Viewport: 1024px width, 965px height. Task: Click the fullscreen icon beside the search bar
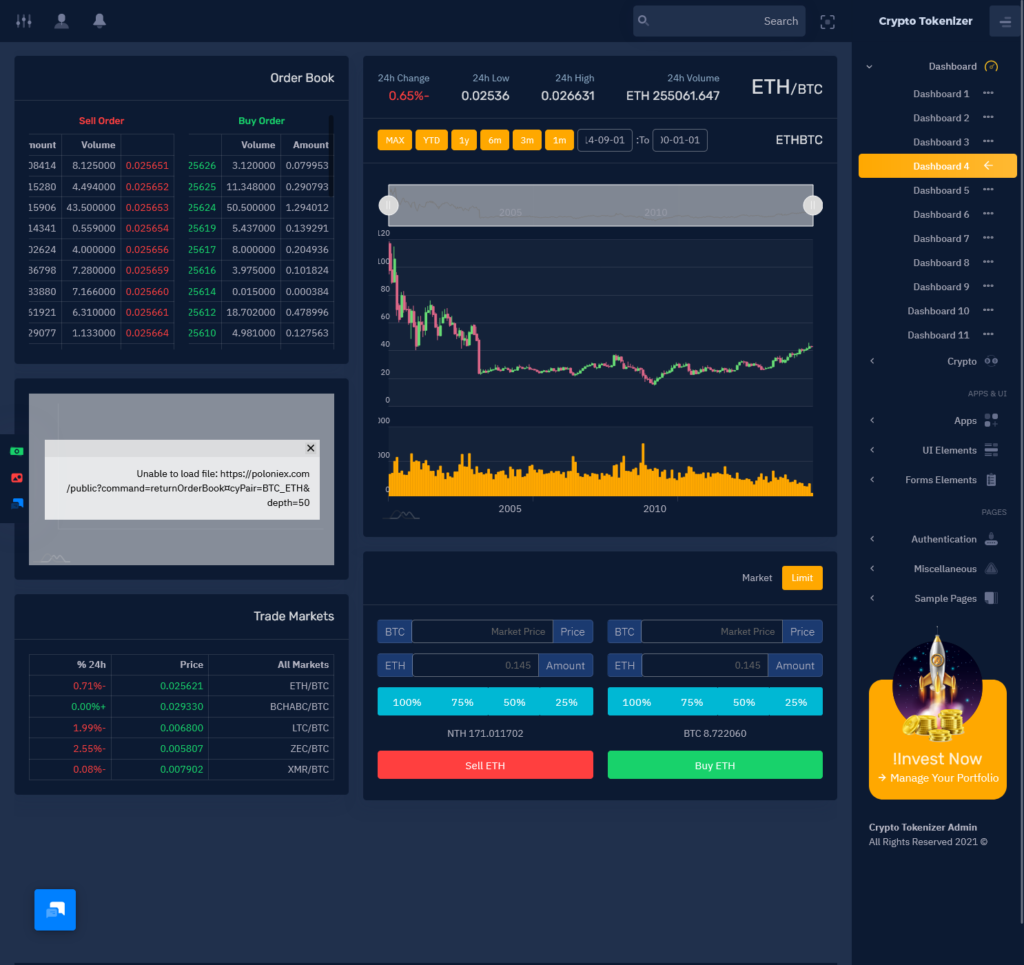[x=827, y=21]
